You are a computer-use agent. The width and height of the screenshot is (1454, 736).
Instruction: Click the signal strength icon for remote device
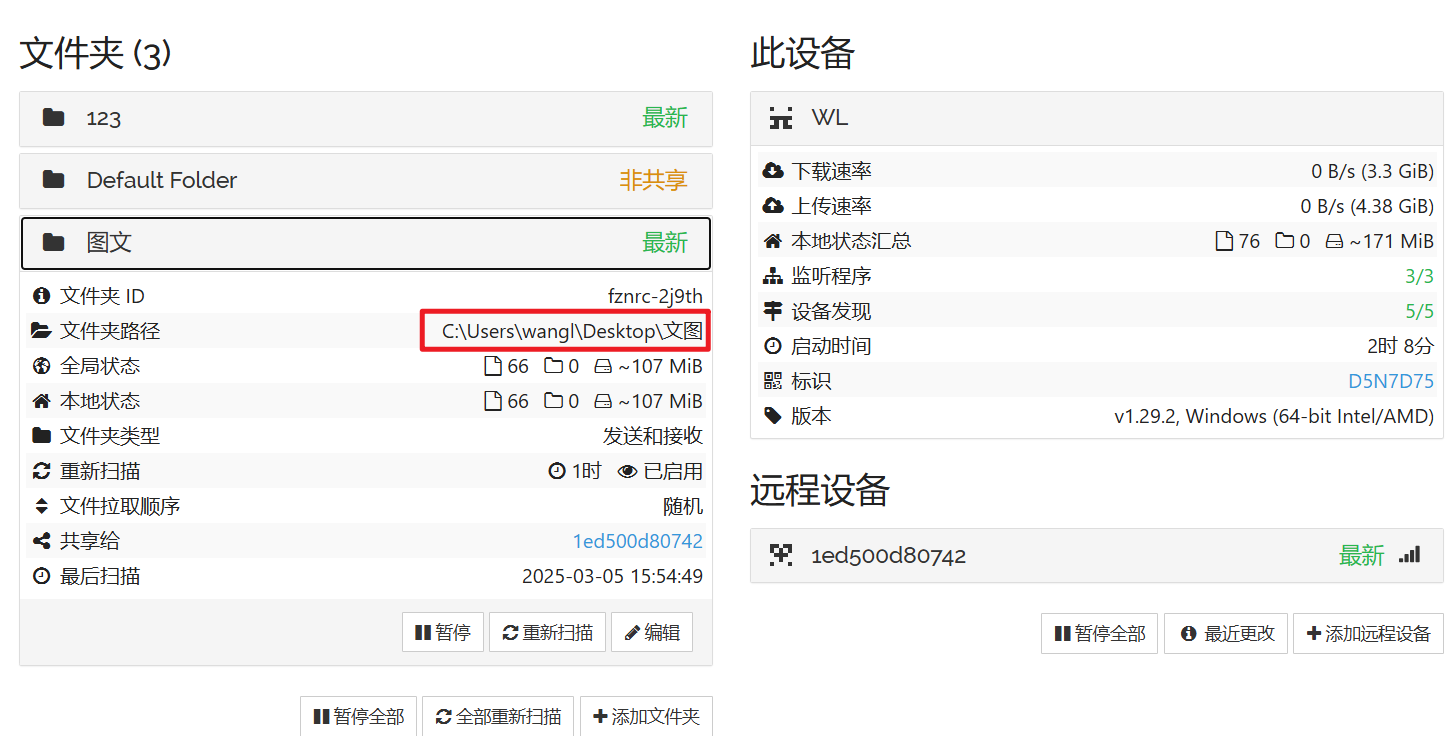coord(1410,554)
